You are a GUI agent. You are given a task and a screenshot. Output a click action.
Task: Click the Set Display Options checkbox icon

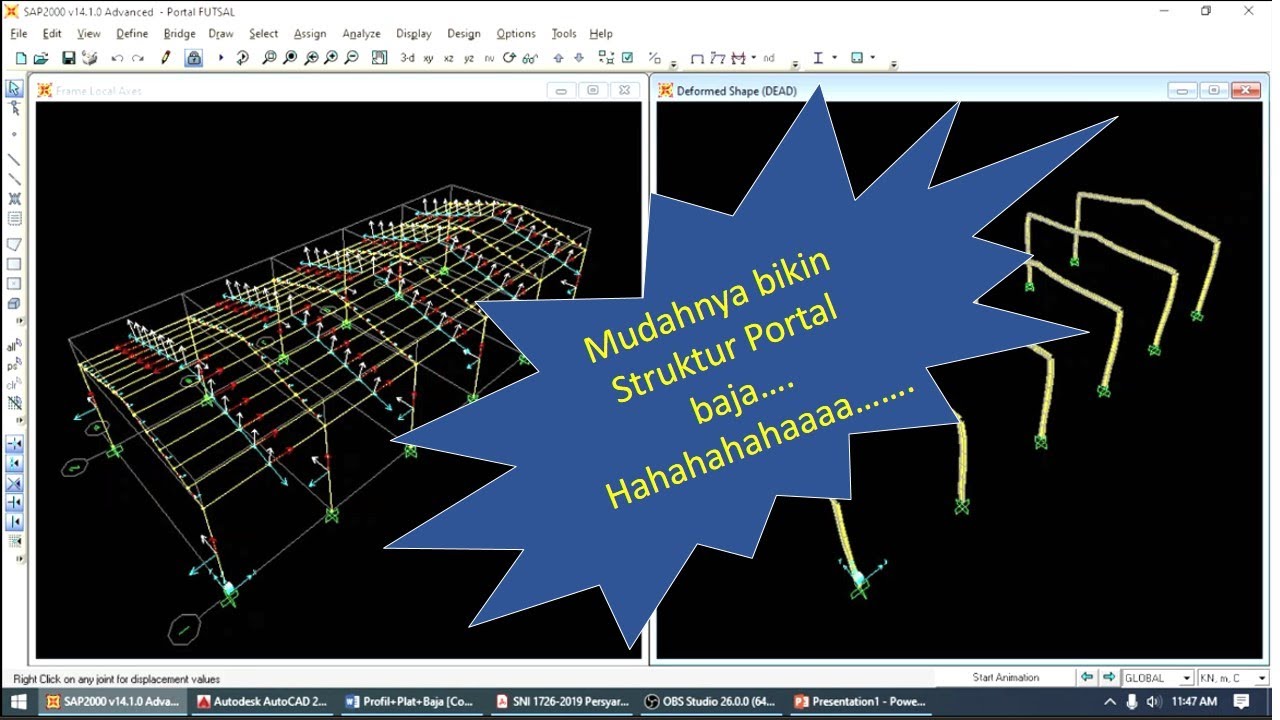[627, 58]
